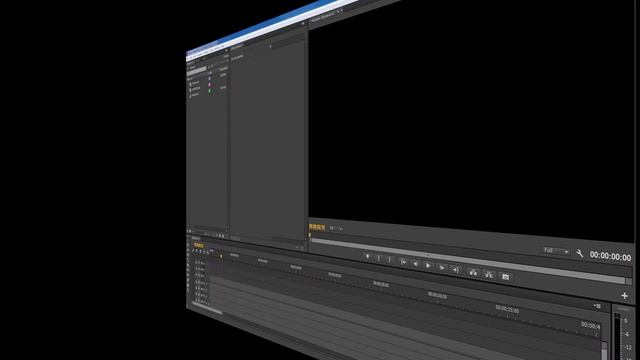Click the Go to In point button
The image size is (640, 360).
coord(403,262)
